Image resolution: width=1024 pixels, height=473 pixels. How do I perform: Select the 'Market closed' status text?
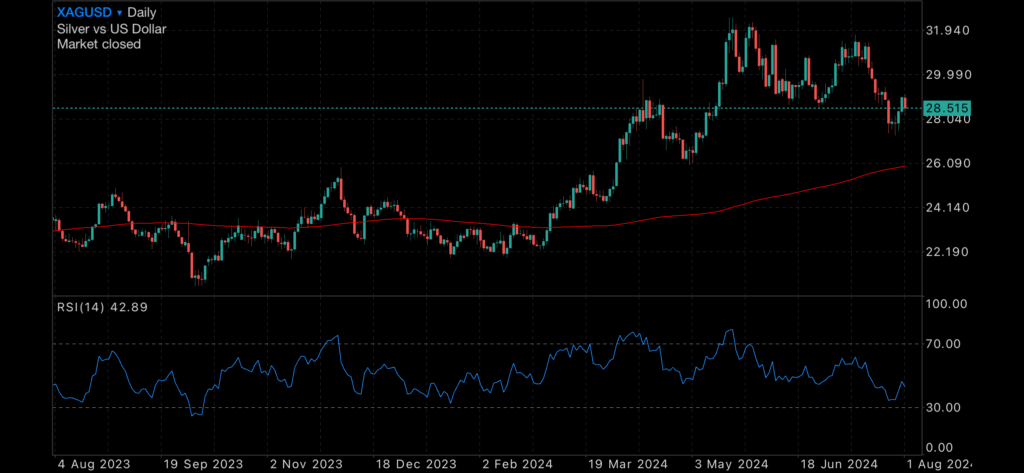click(x=99, y=44)
